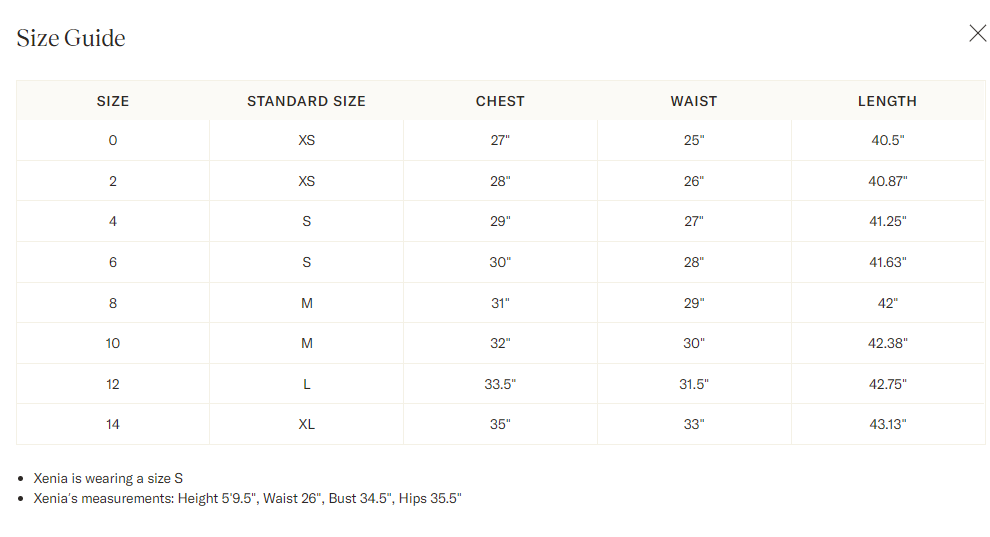Click the 43.13" length value
The height and width of the screenshot is (537, 990).
pyautogui.click(x=888, y=424)
